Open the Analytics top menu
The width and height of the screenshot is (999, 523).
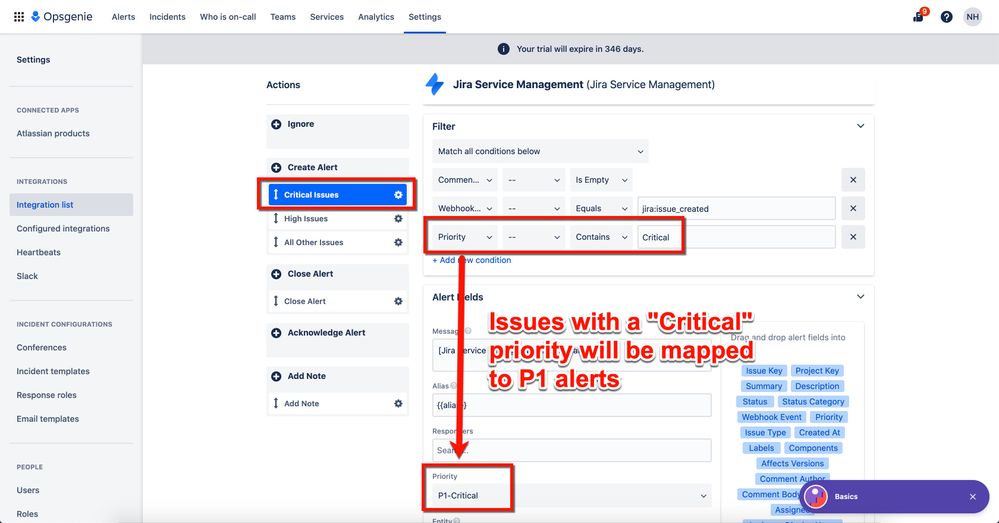376,17
